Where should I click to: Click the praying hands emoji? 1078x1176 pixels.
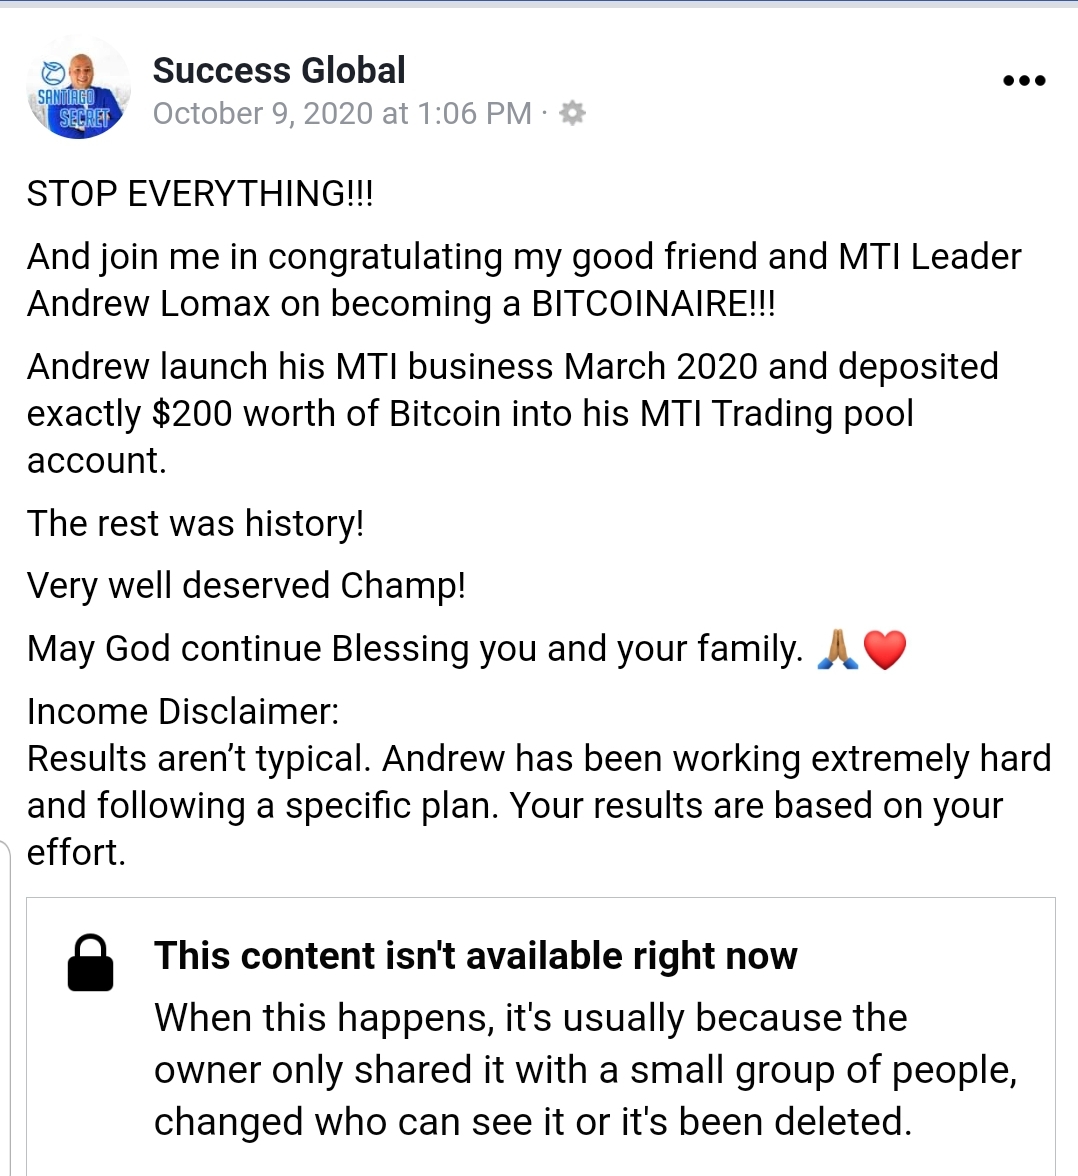[837, 649]
